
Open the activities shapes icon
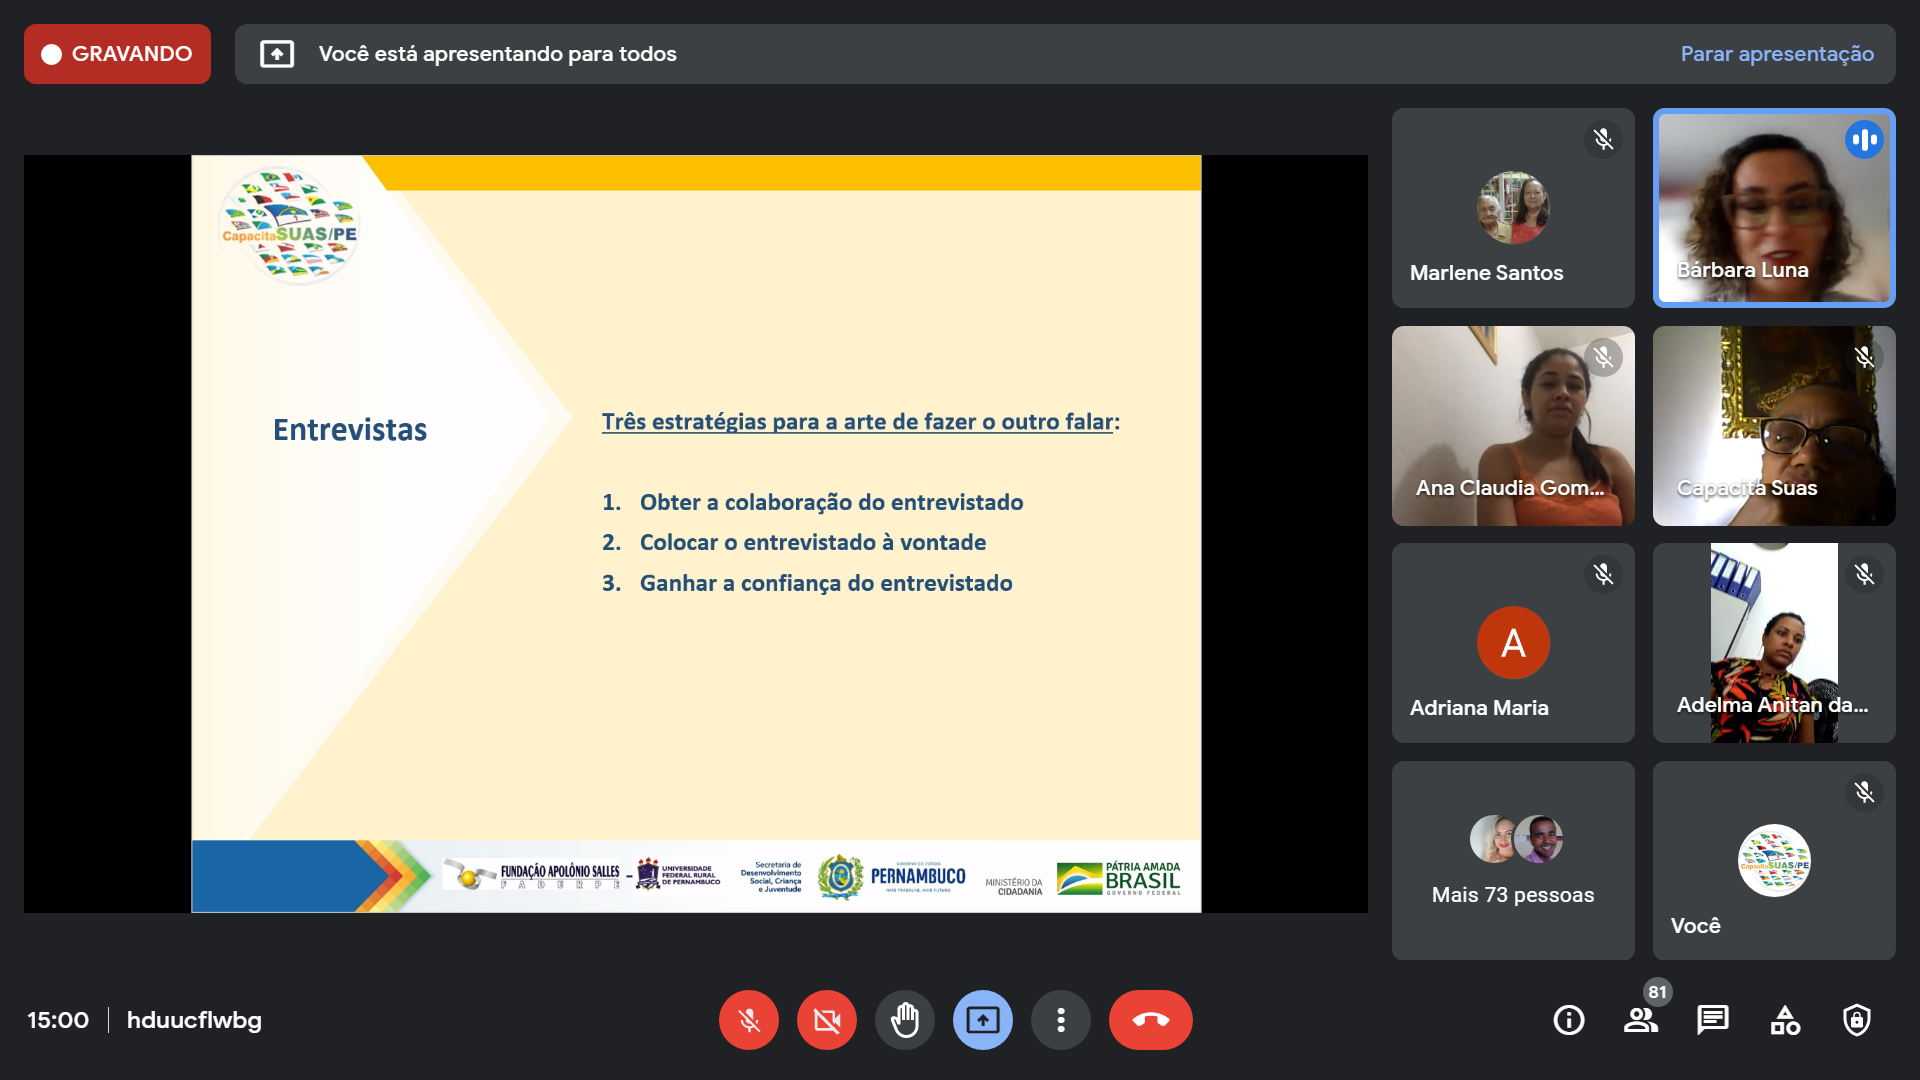tap(1784, 1020)
